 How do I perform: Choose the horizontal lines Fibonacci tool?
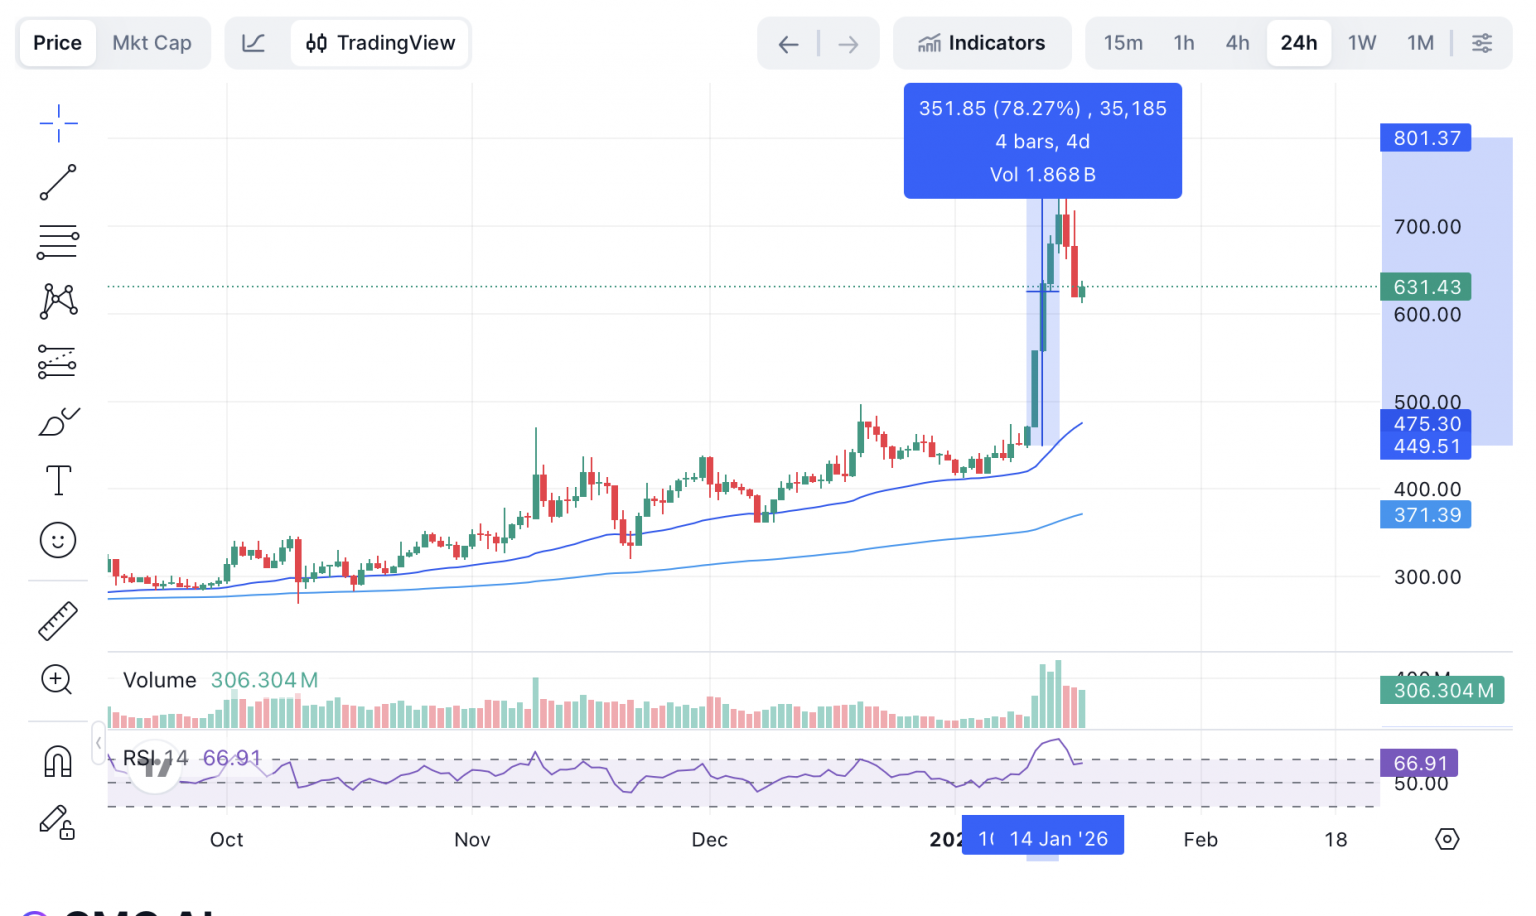58,242
